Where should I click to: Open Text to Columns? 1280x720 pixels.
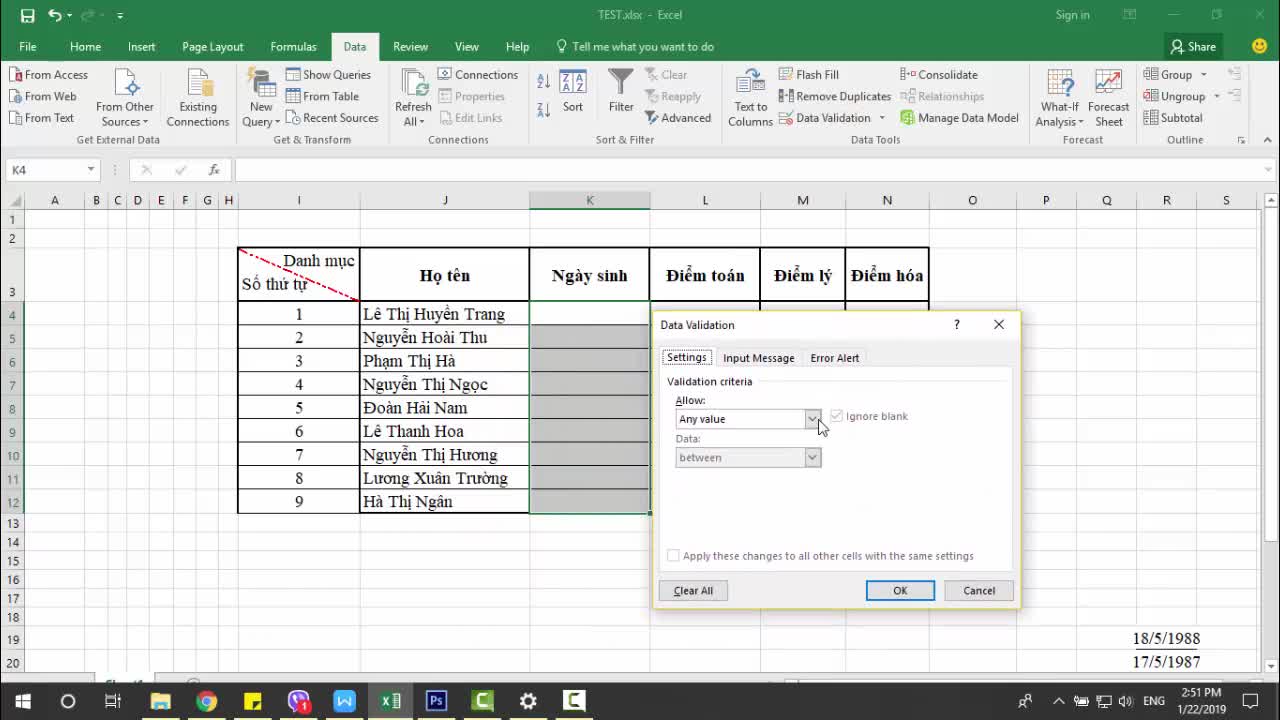(x=750, y=98)
